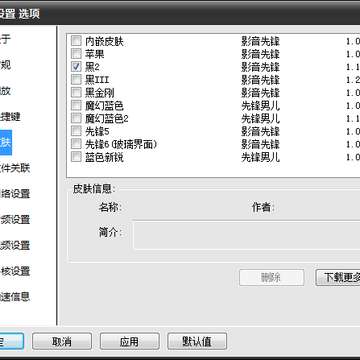Click author 先锋男儿 in the 魔幻蓝色2 row

pyautogui.click(x=260, y=119)
